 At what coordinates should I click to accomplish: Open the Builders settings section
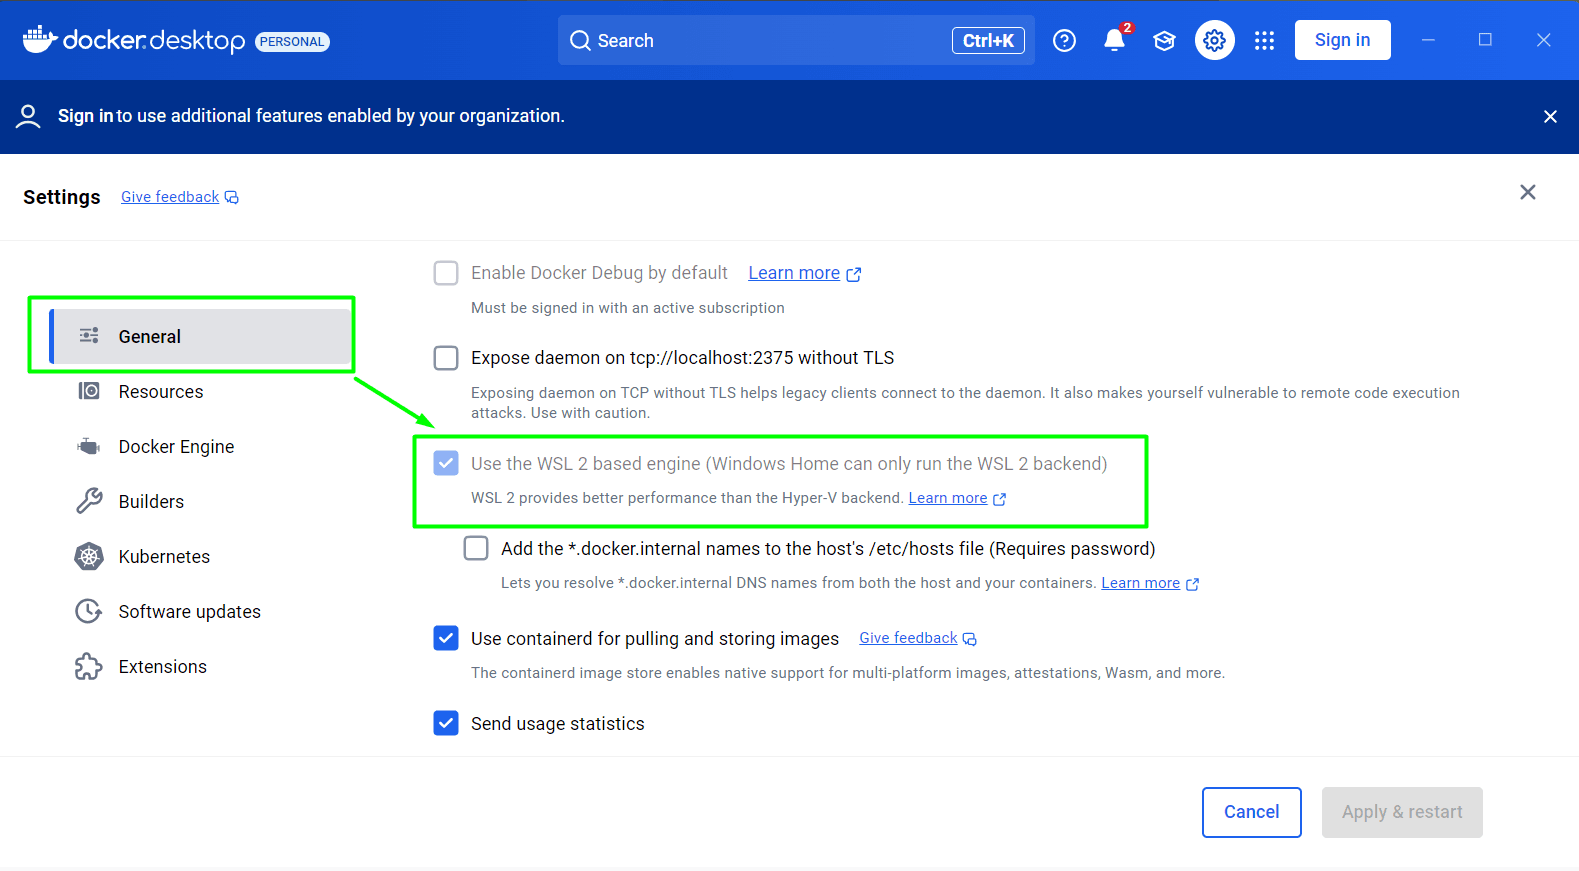point(200,501)
